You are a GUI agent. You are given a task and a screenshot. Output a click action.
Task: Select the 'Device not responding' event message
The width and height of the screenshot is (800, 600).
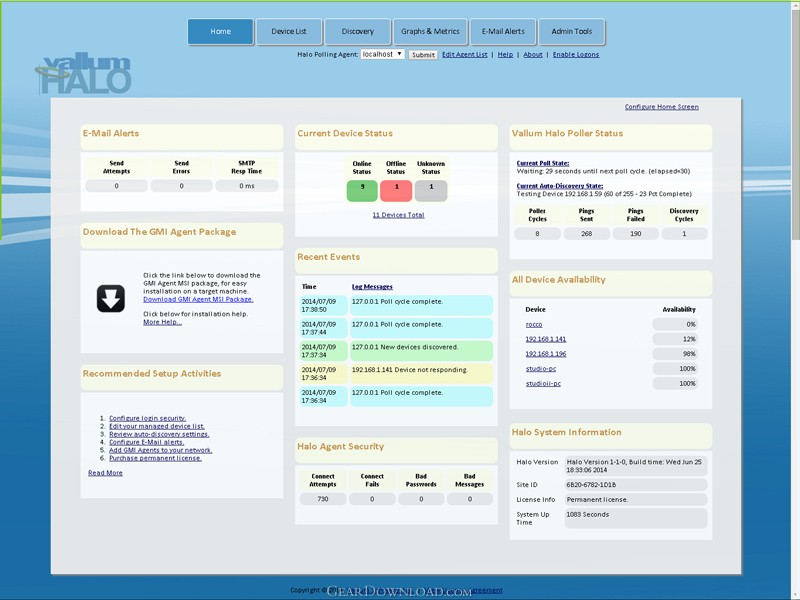(421, 373)
